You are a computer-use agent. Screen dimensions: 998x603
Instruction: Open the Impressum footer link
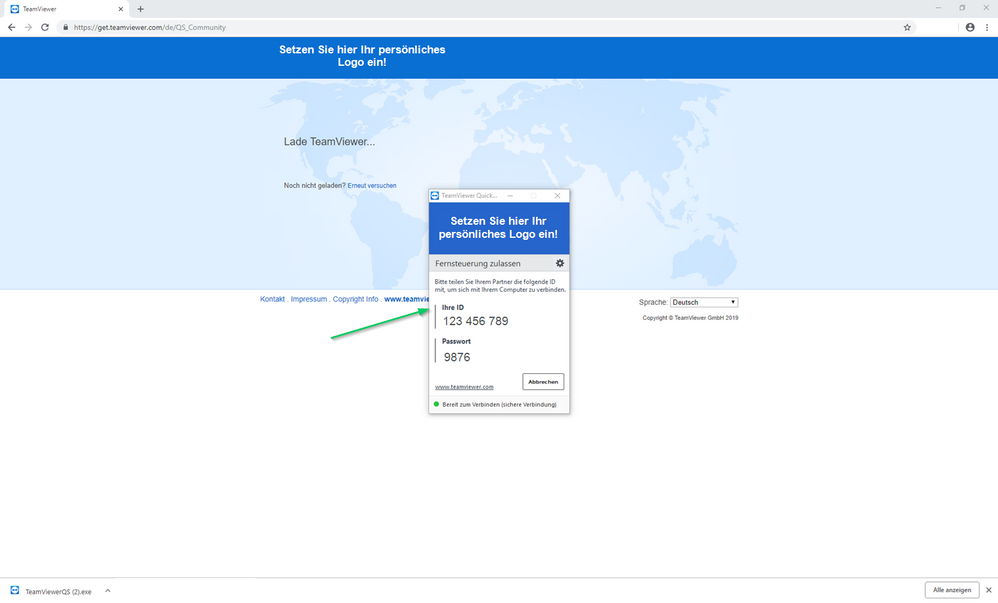pyautogui.click(x=309, y=299)
